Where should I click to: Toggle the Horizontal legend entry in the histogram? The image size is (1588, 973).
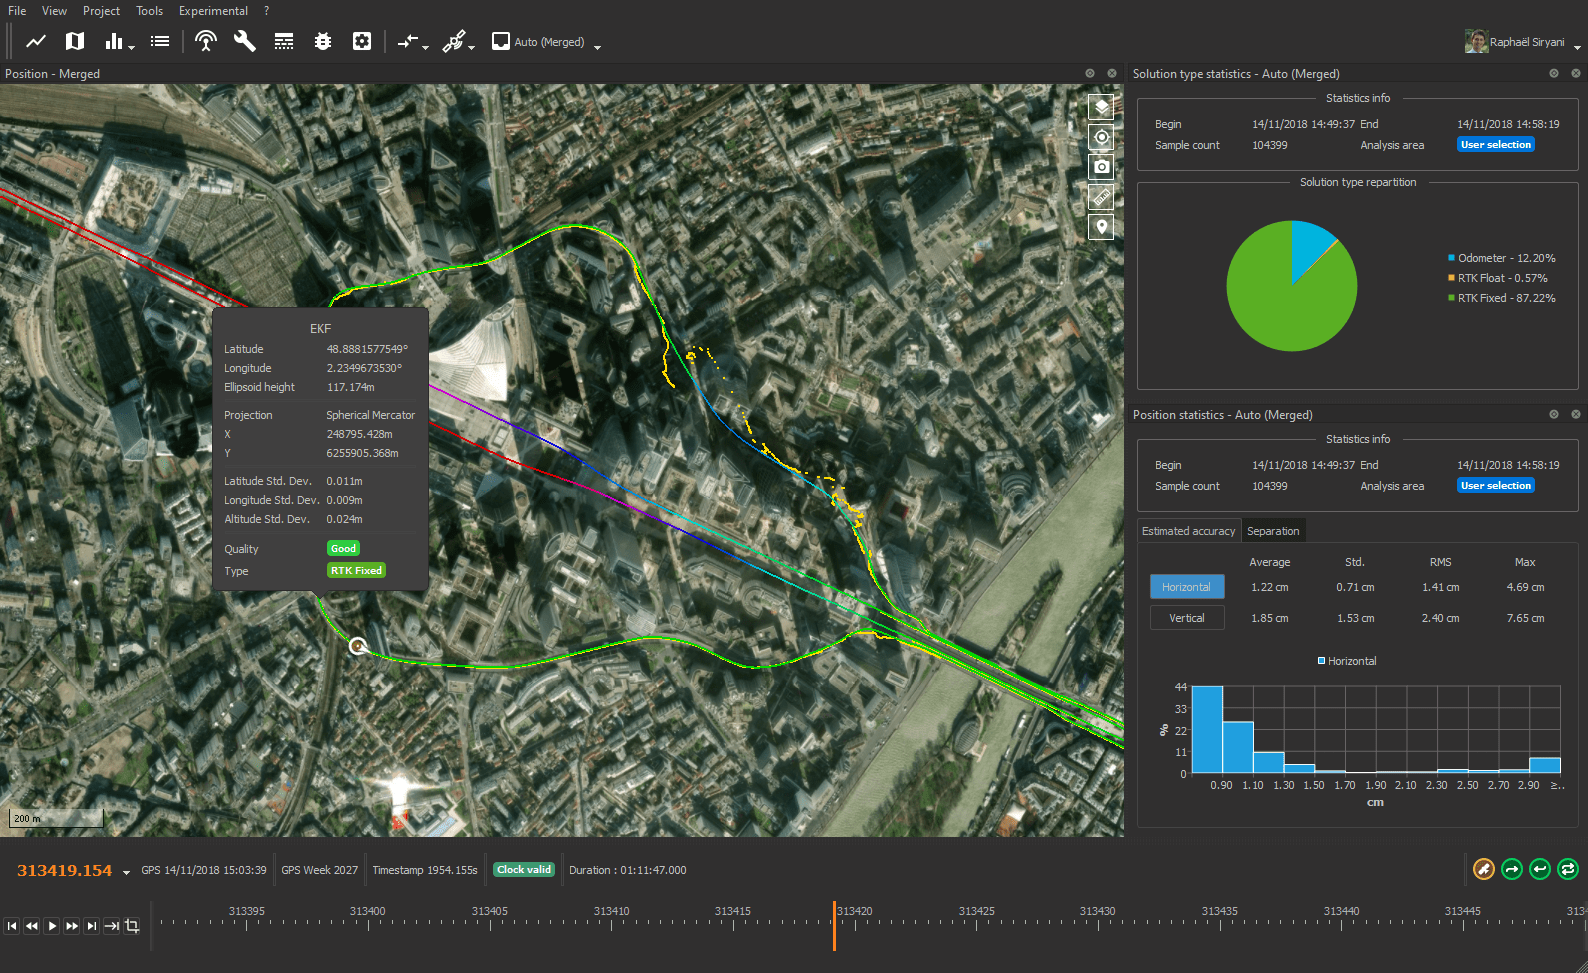pyautogui.click(x=1346, y=661)
